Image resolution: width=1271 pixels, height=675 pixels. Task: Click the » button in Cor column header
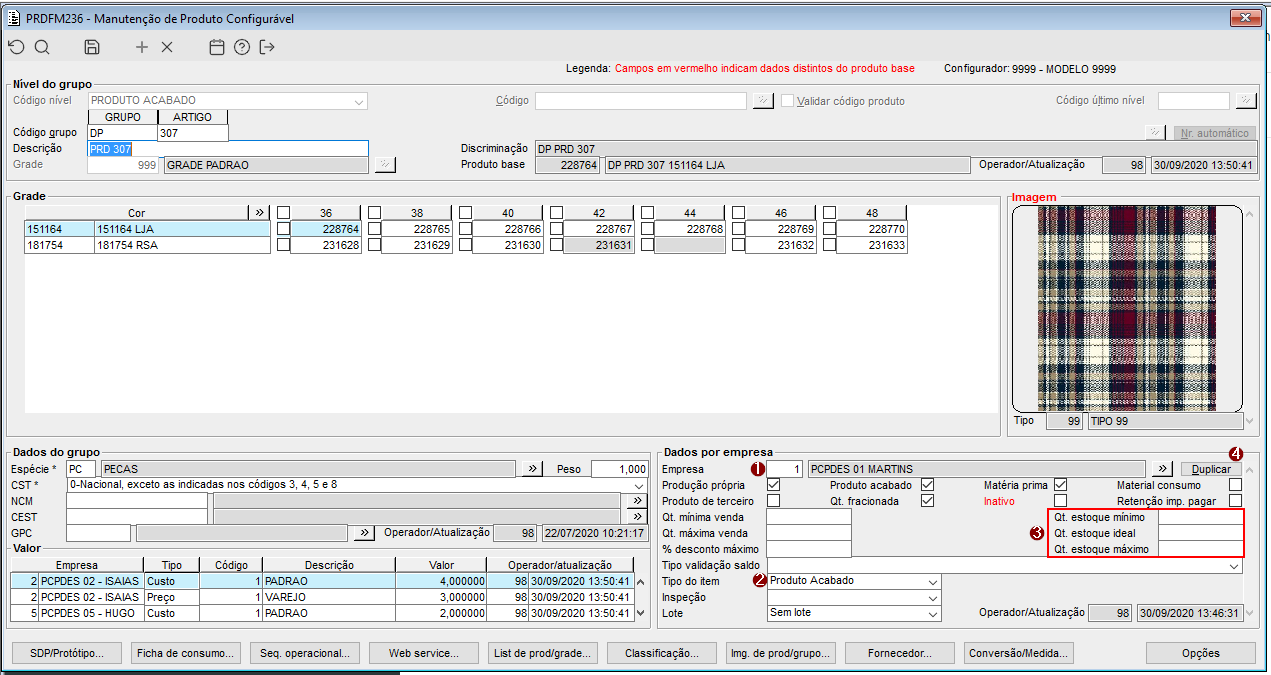(x=260, y=212)
